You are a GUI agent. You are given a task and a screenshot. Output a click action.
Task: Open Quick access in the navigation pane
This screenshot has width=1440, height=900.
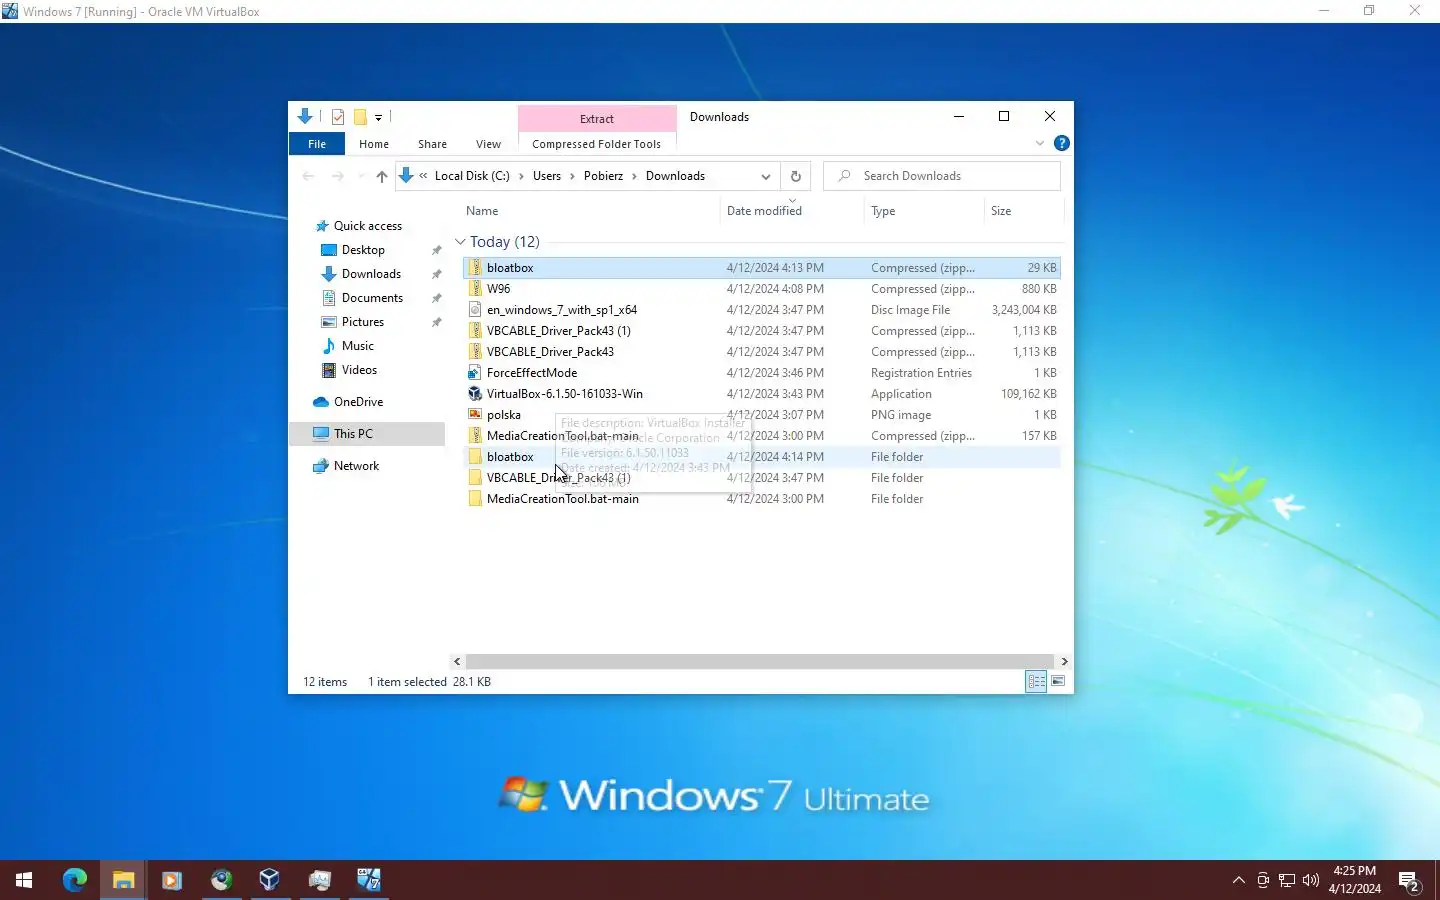(367, 226)
